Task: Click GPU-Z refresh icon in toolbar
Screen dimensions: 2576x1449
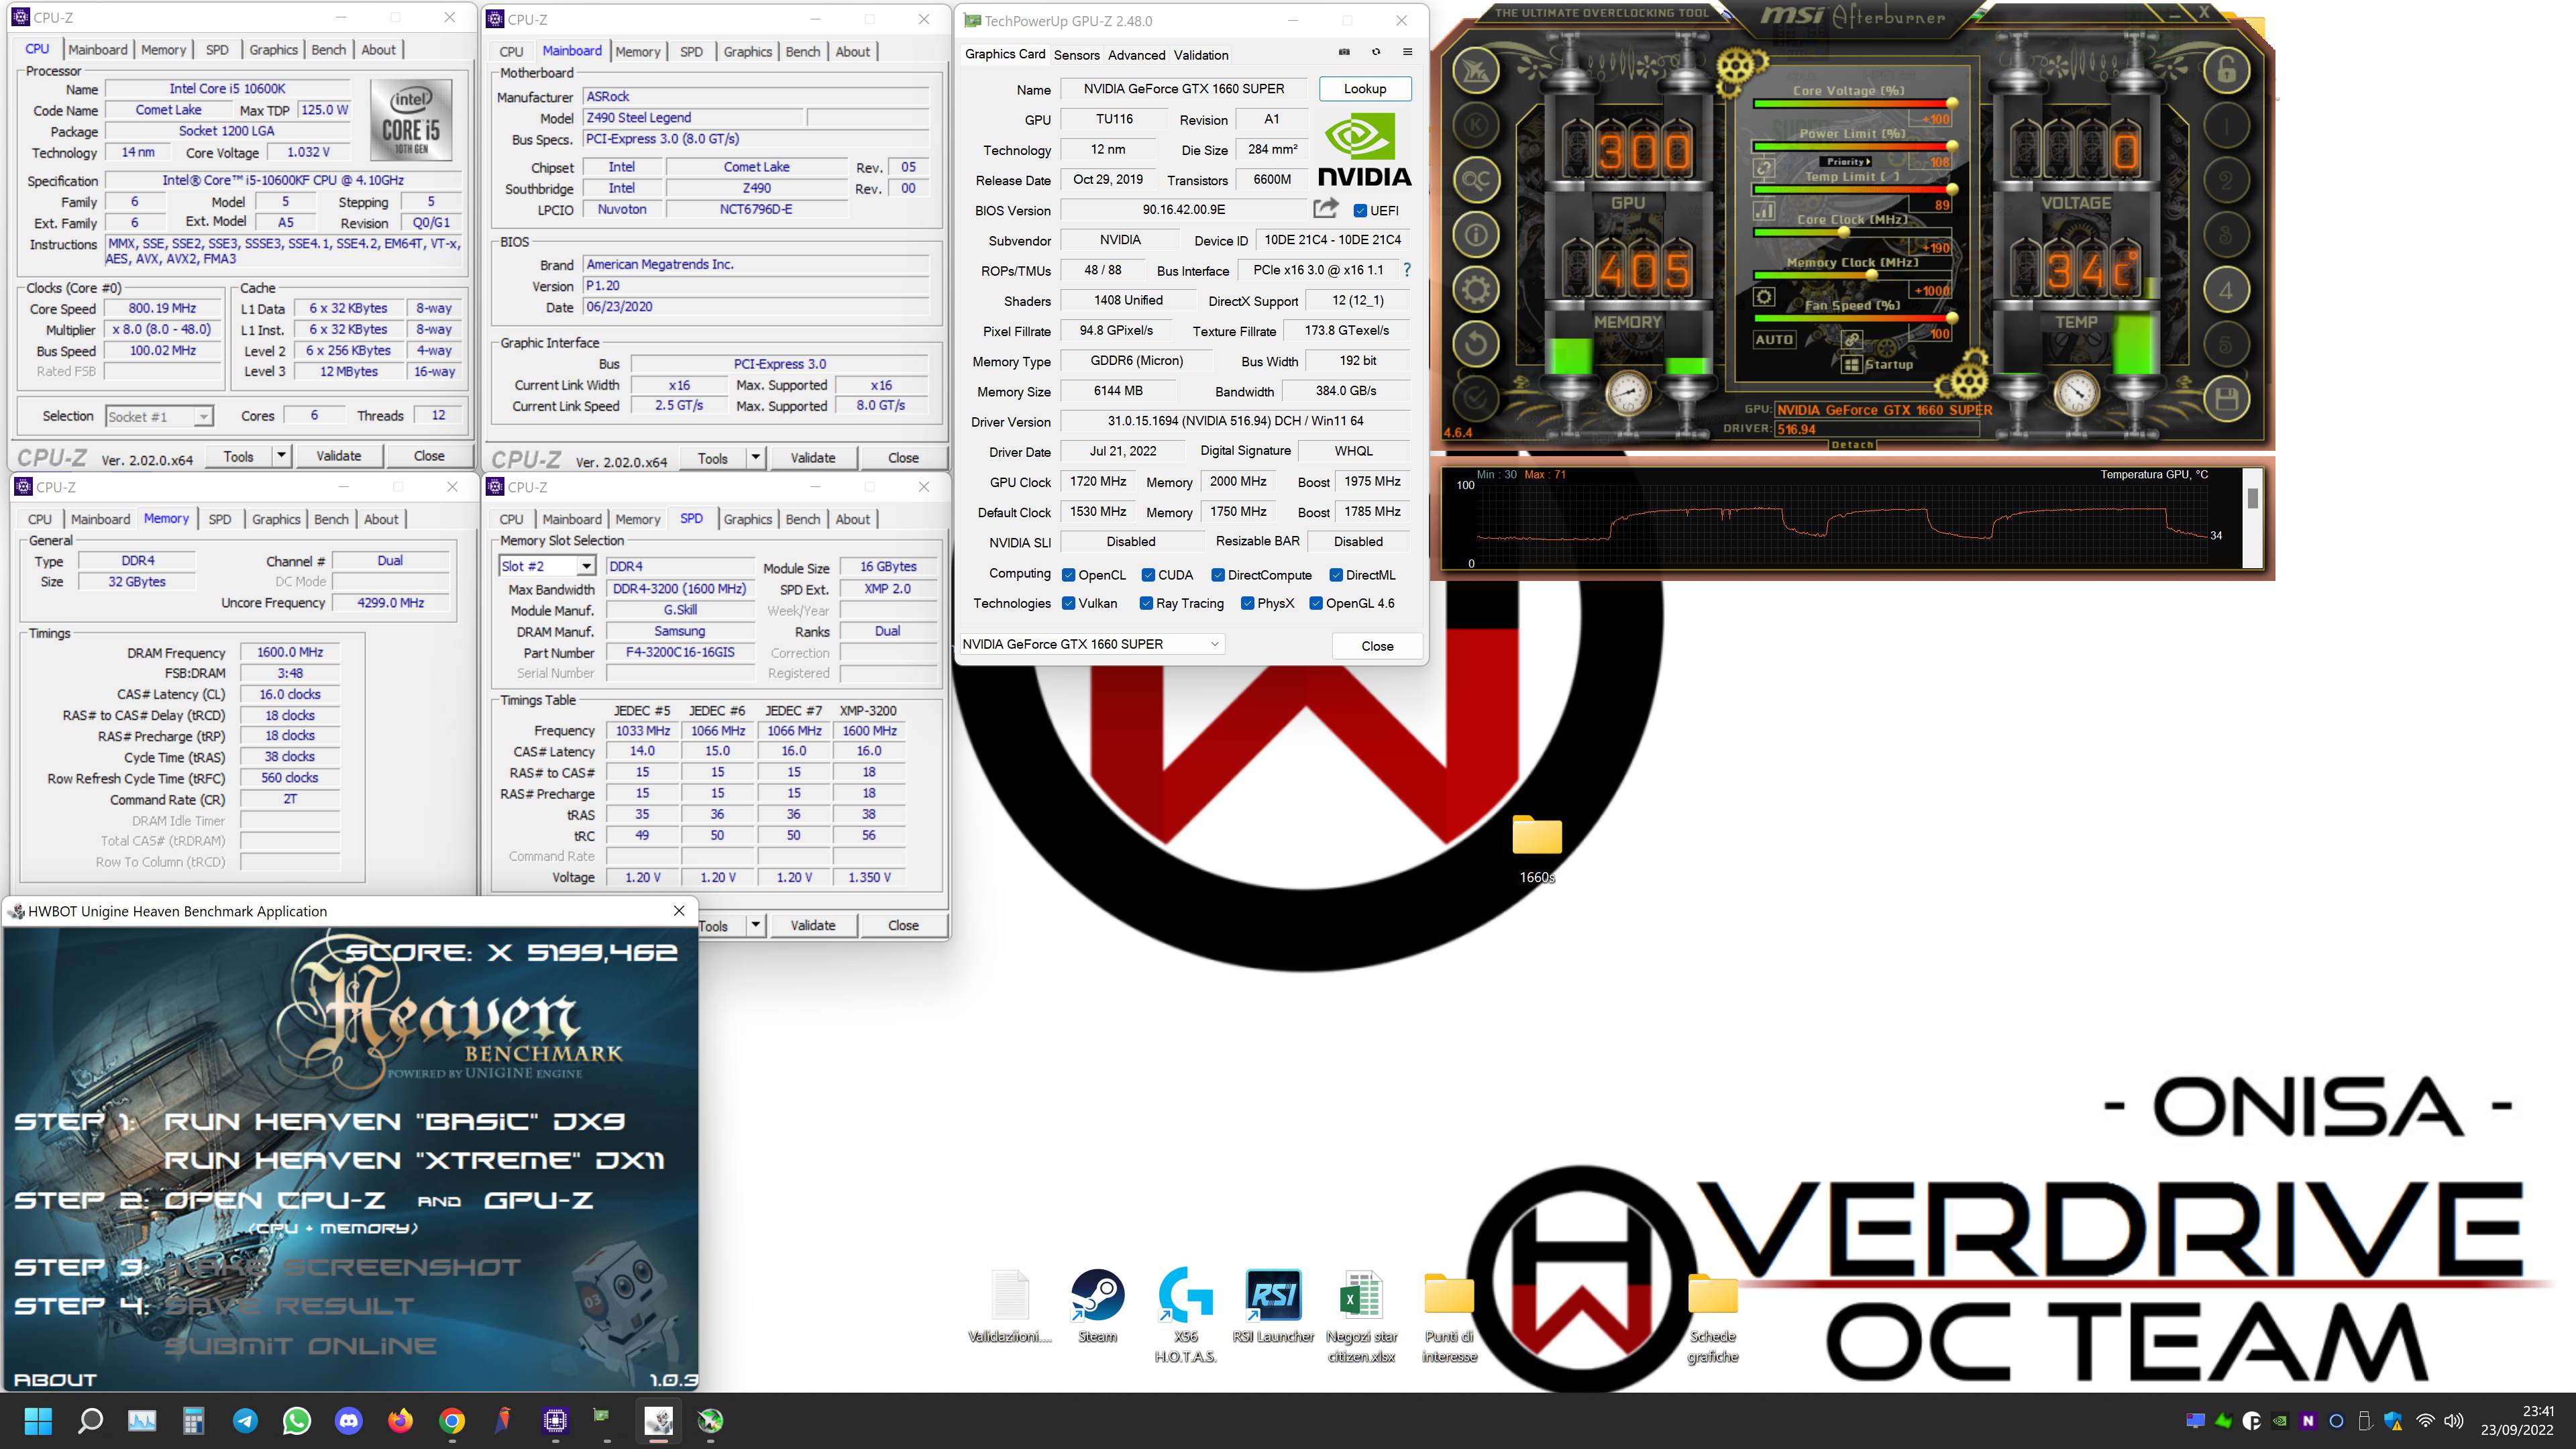Action: click(x=1376, y=52)
